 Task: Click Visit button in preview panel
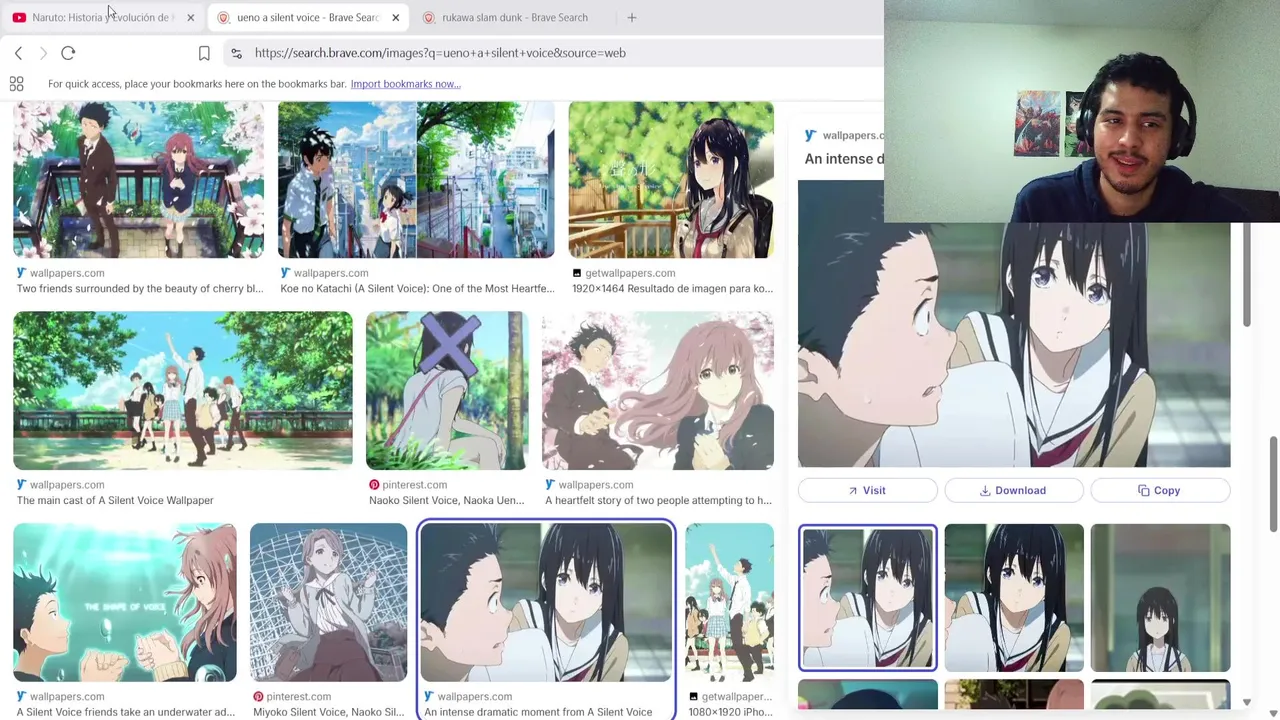[x=867, y=490]
